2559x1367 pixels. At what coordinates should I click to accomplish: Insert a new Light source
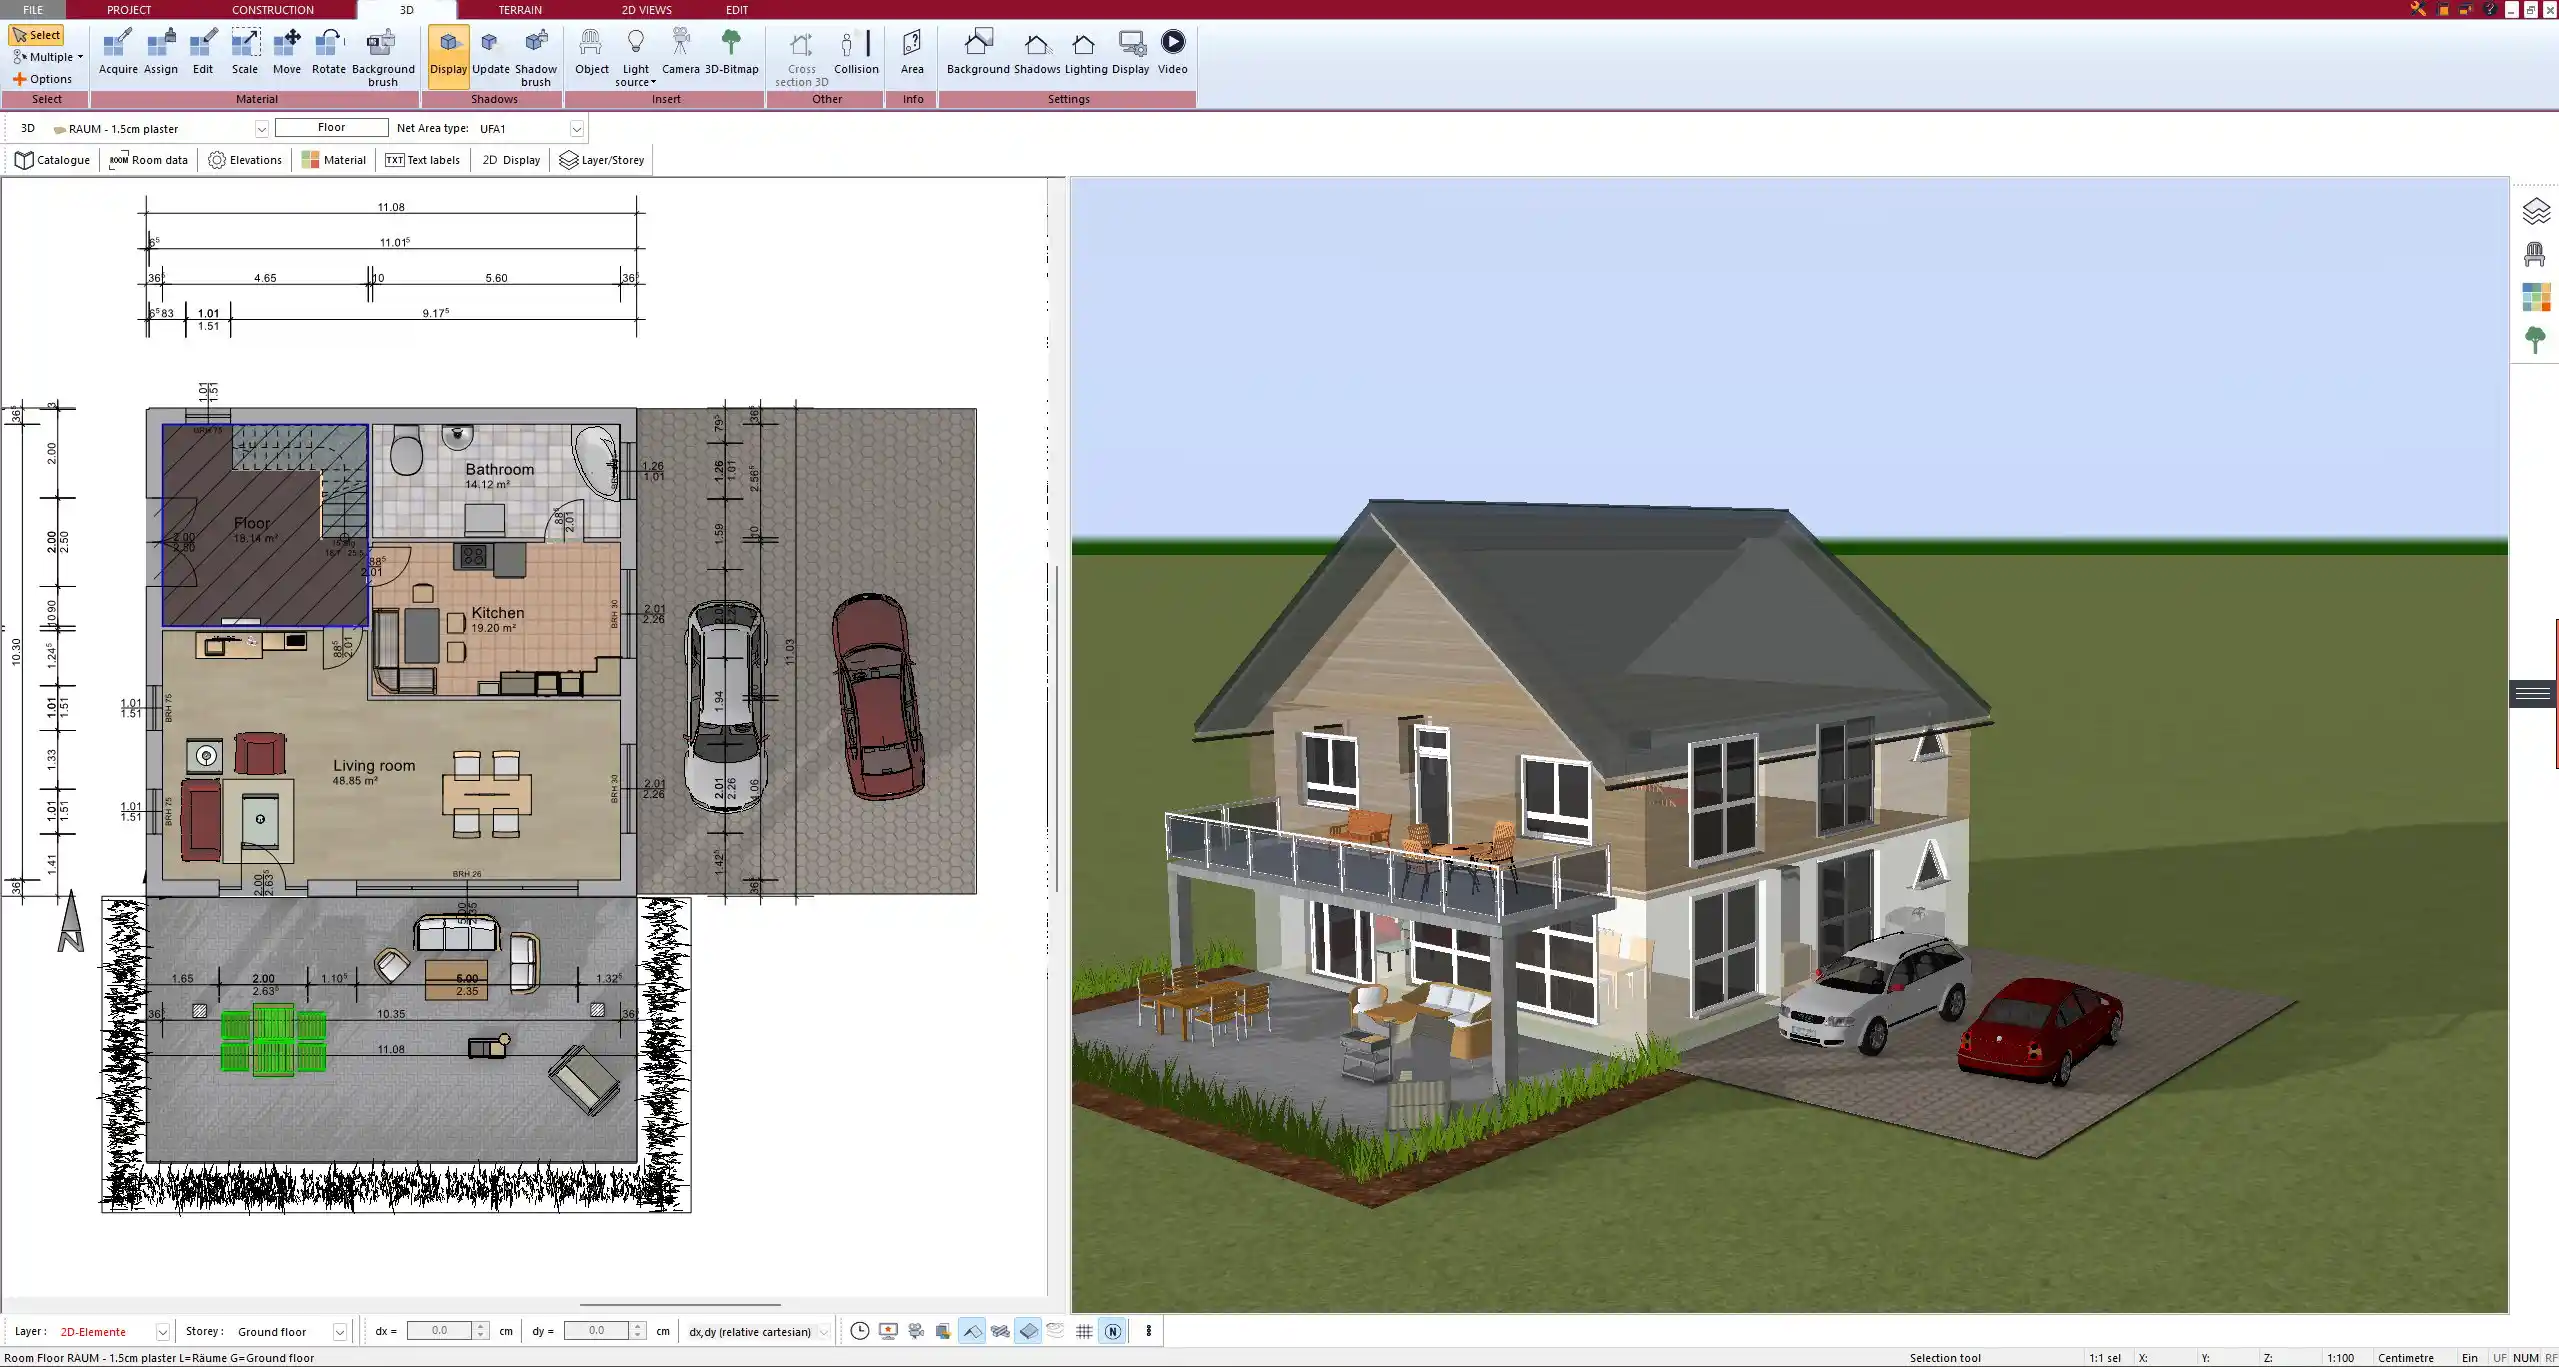[x=636, y=55]
